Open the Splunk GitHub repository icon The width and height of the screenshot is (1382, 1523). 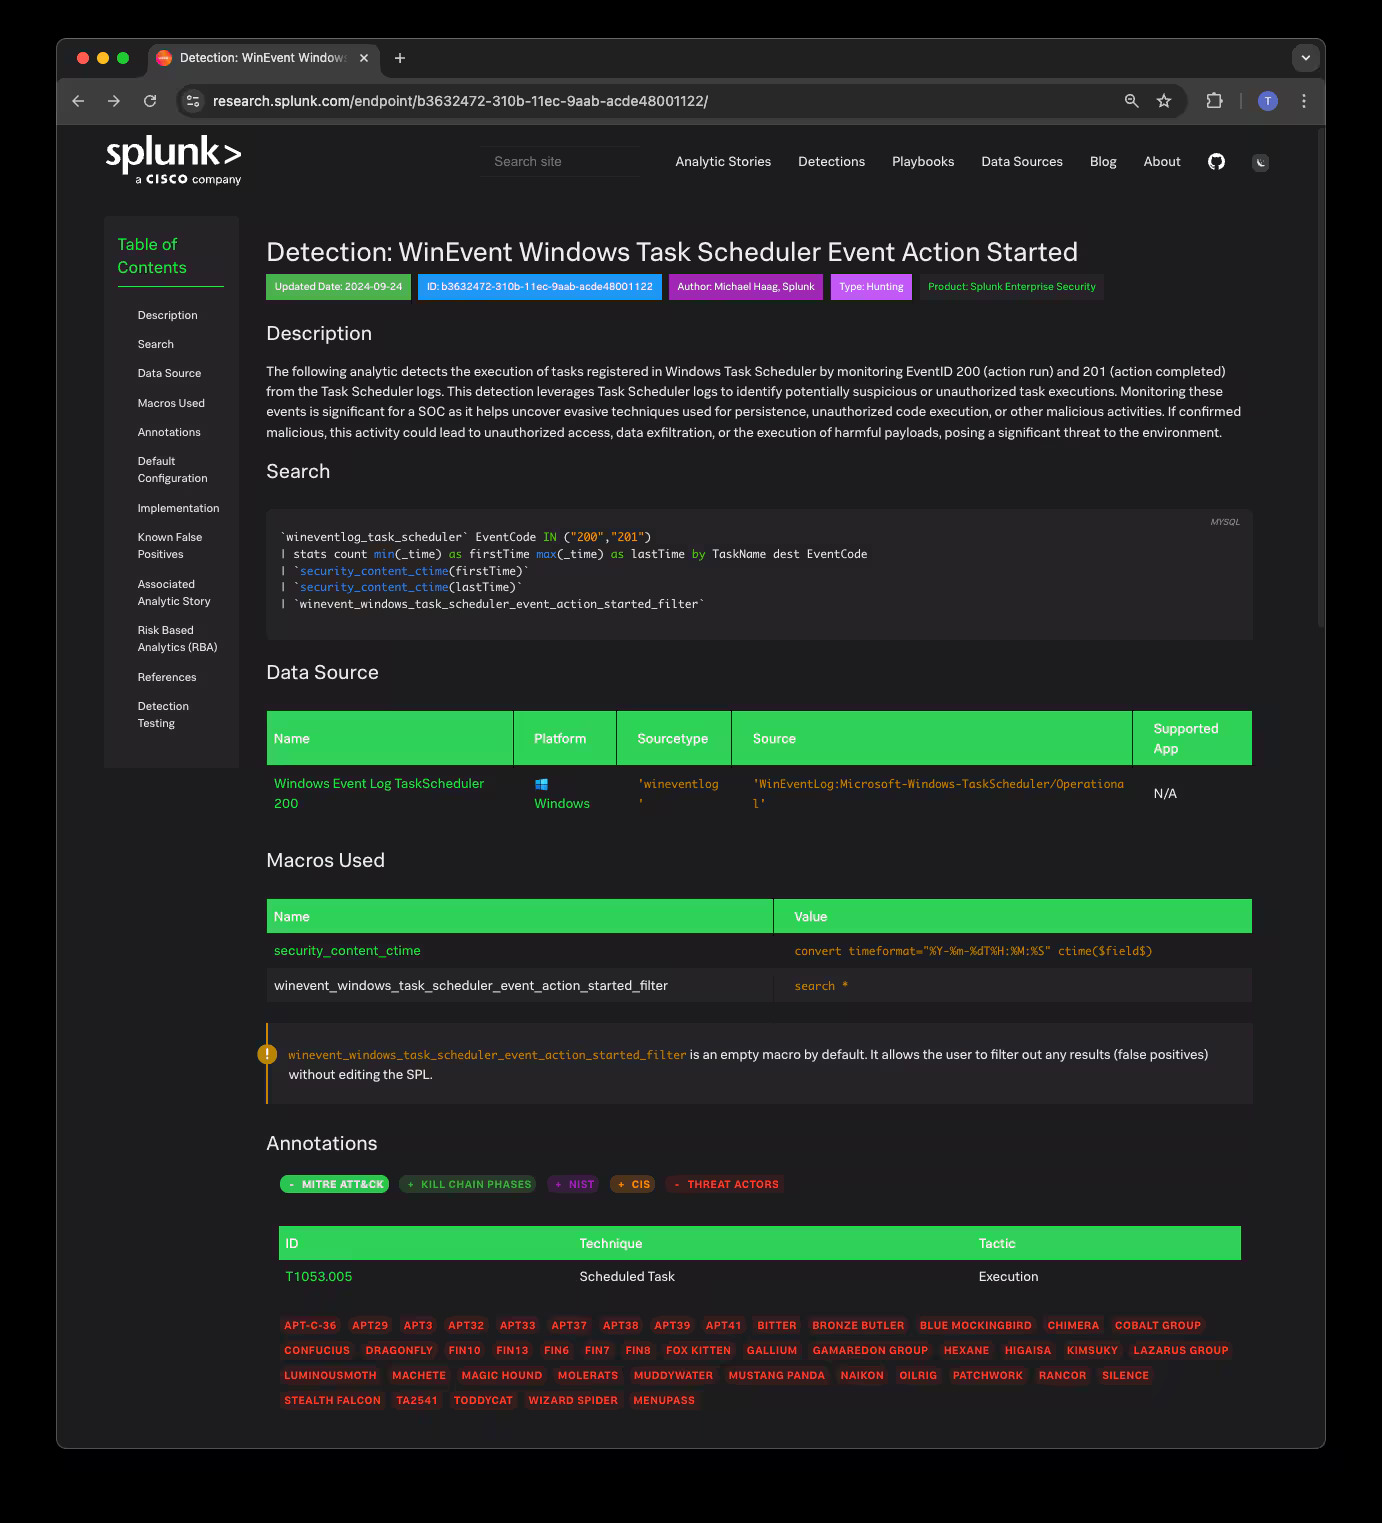1216,162
